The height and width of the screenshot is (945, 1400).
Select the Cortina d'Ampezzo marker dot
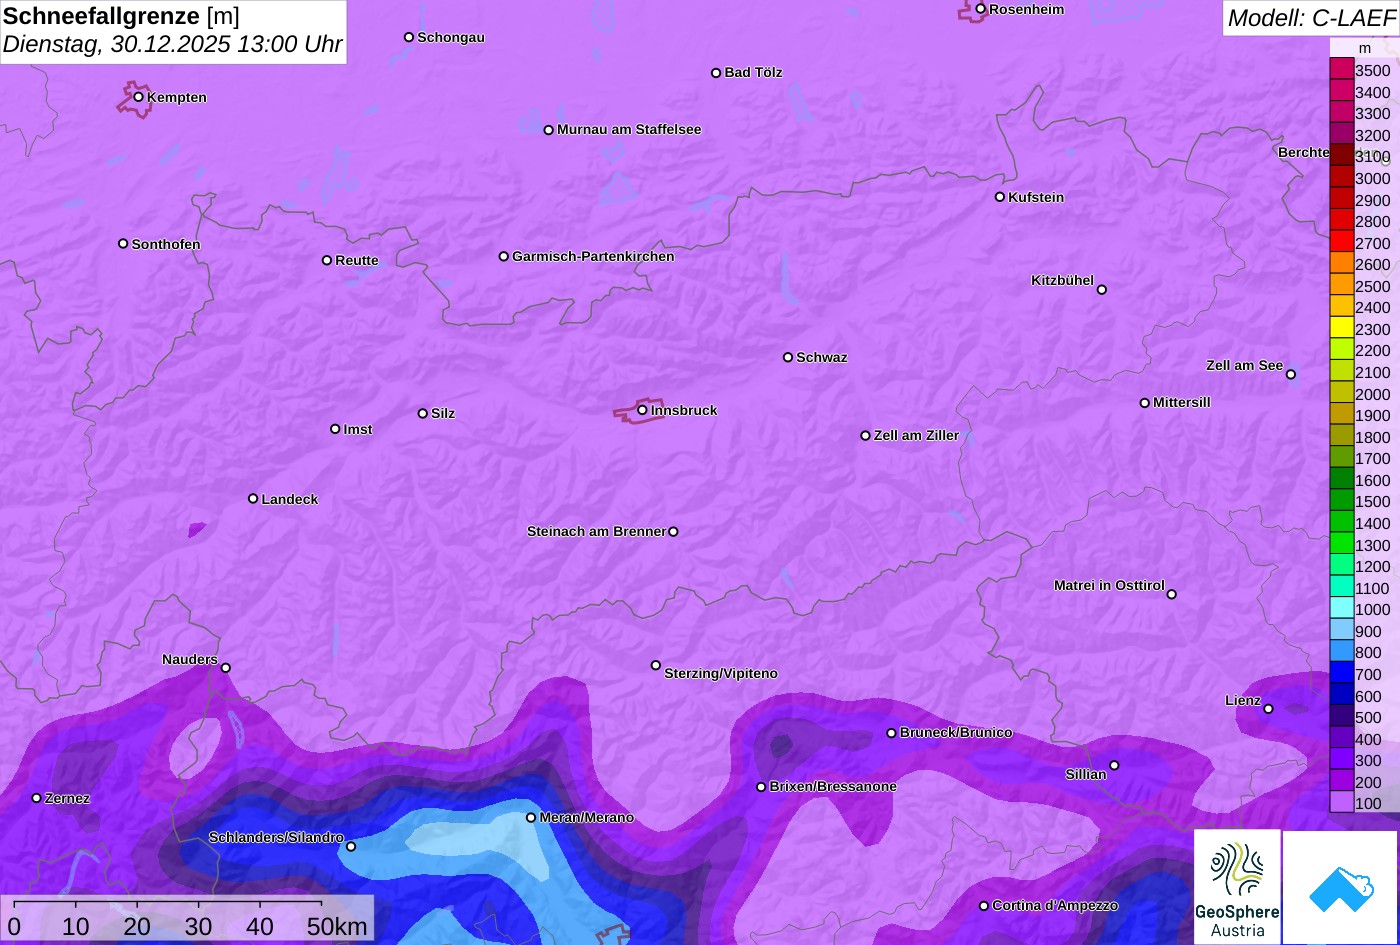984,906
